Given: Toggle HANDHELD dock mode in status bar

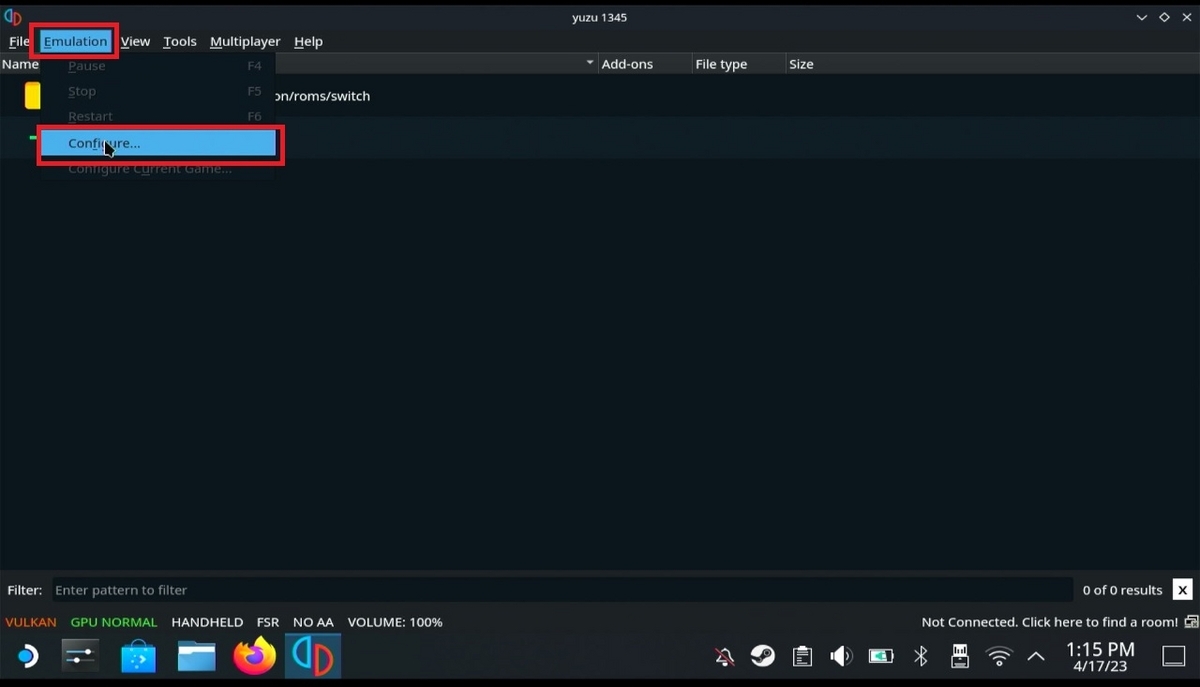Looking at the screenshot, I should point(207,622).
